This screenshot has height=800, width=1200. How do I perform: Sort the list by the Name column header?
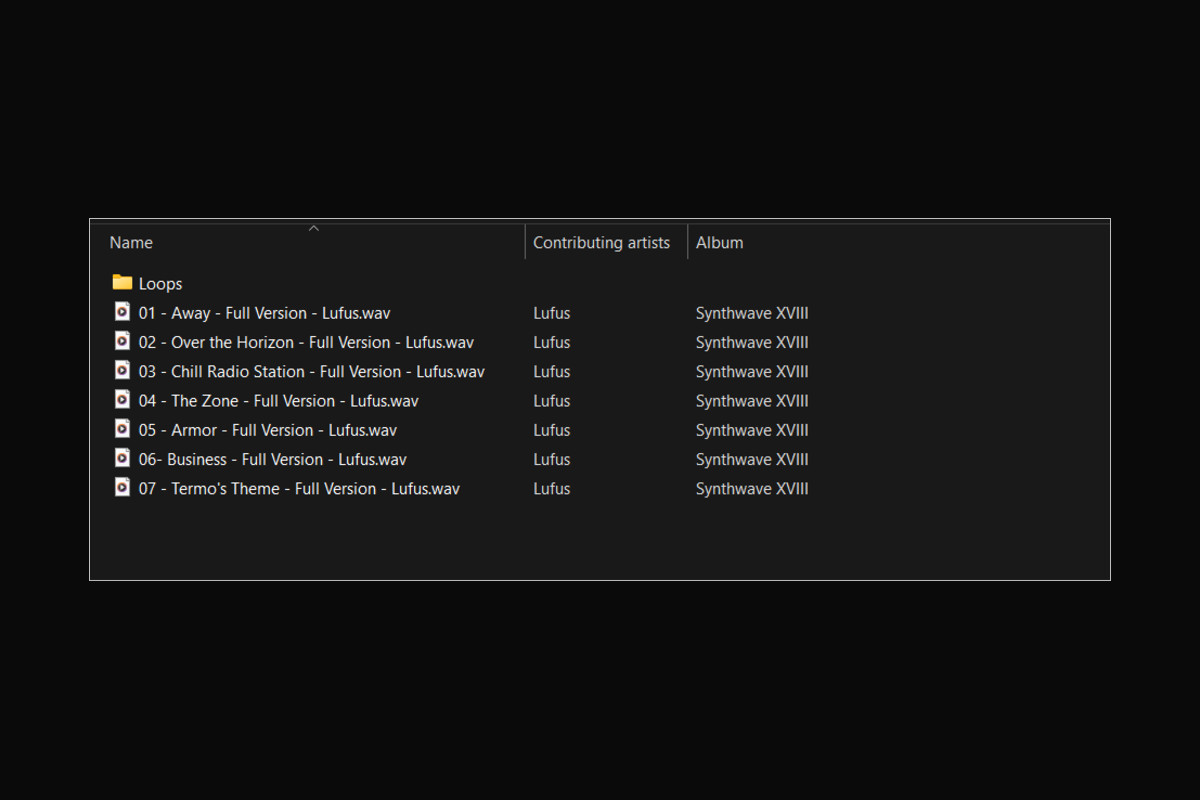coord(131,243)
